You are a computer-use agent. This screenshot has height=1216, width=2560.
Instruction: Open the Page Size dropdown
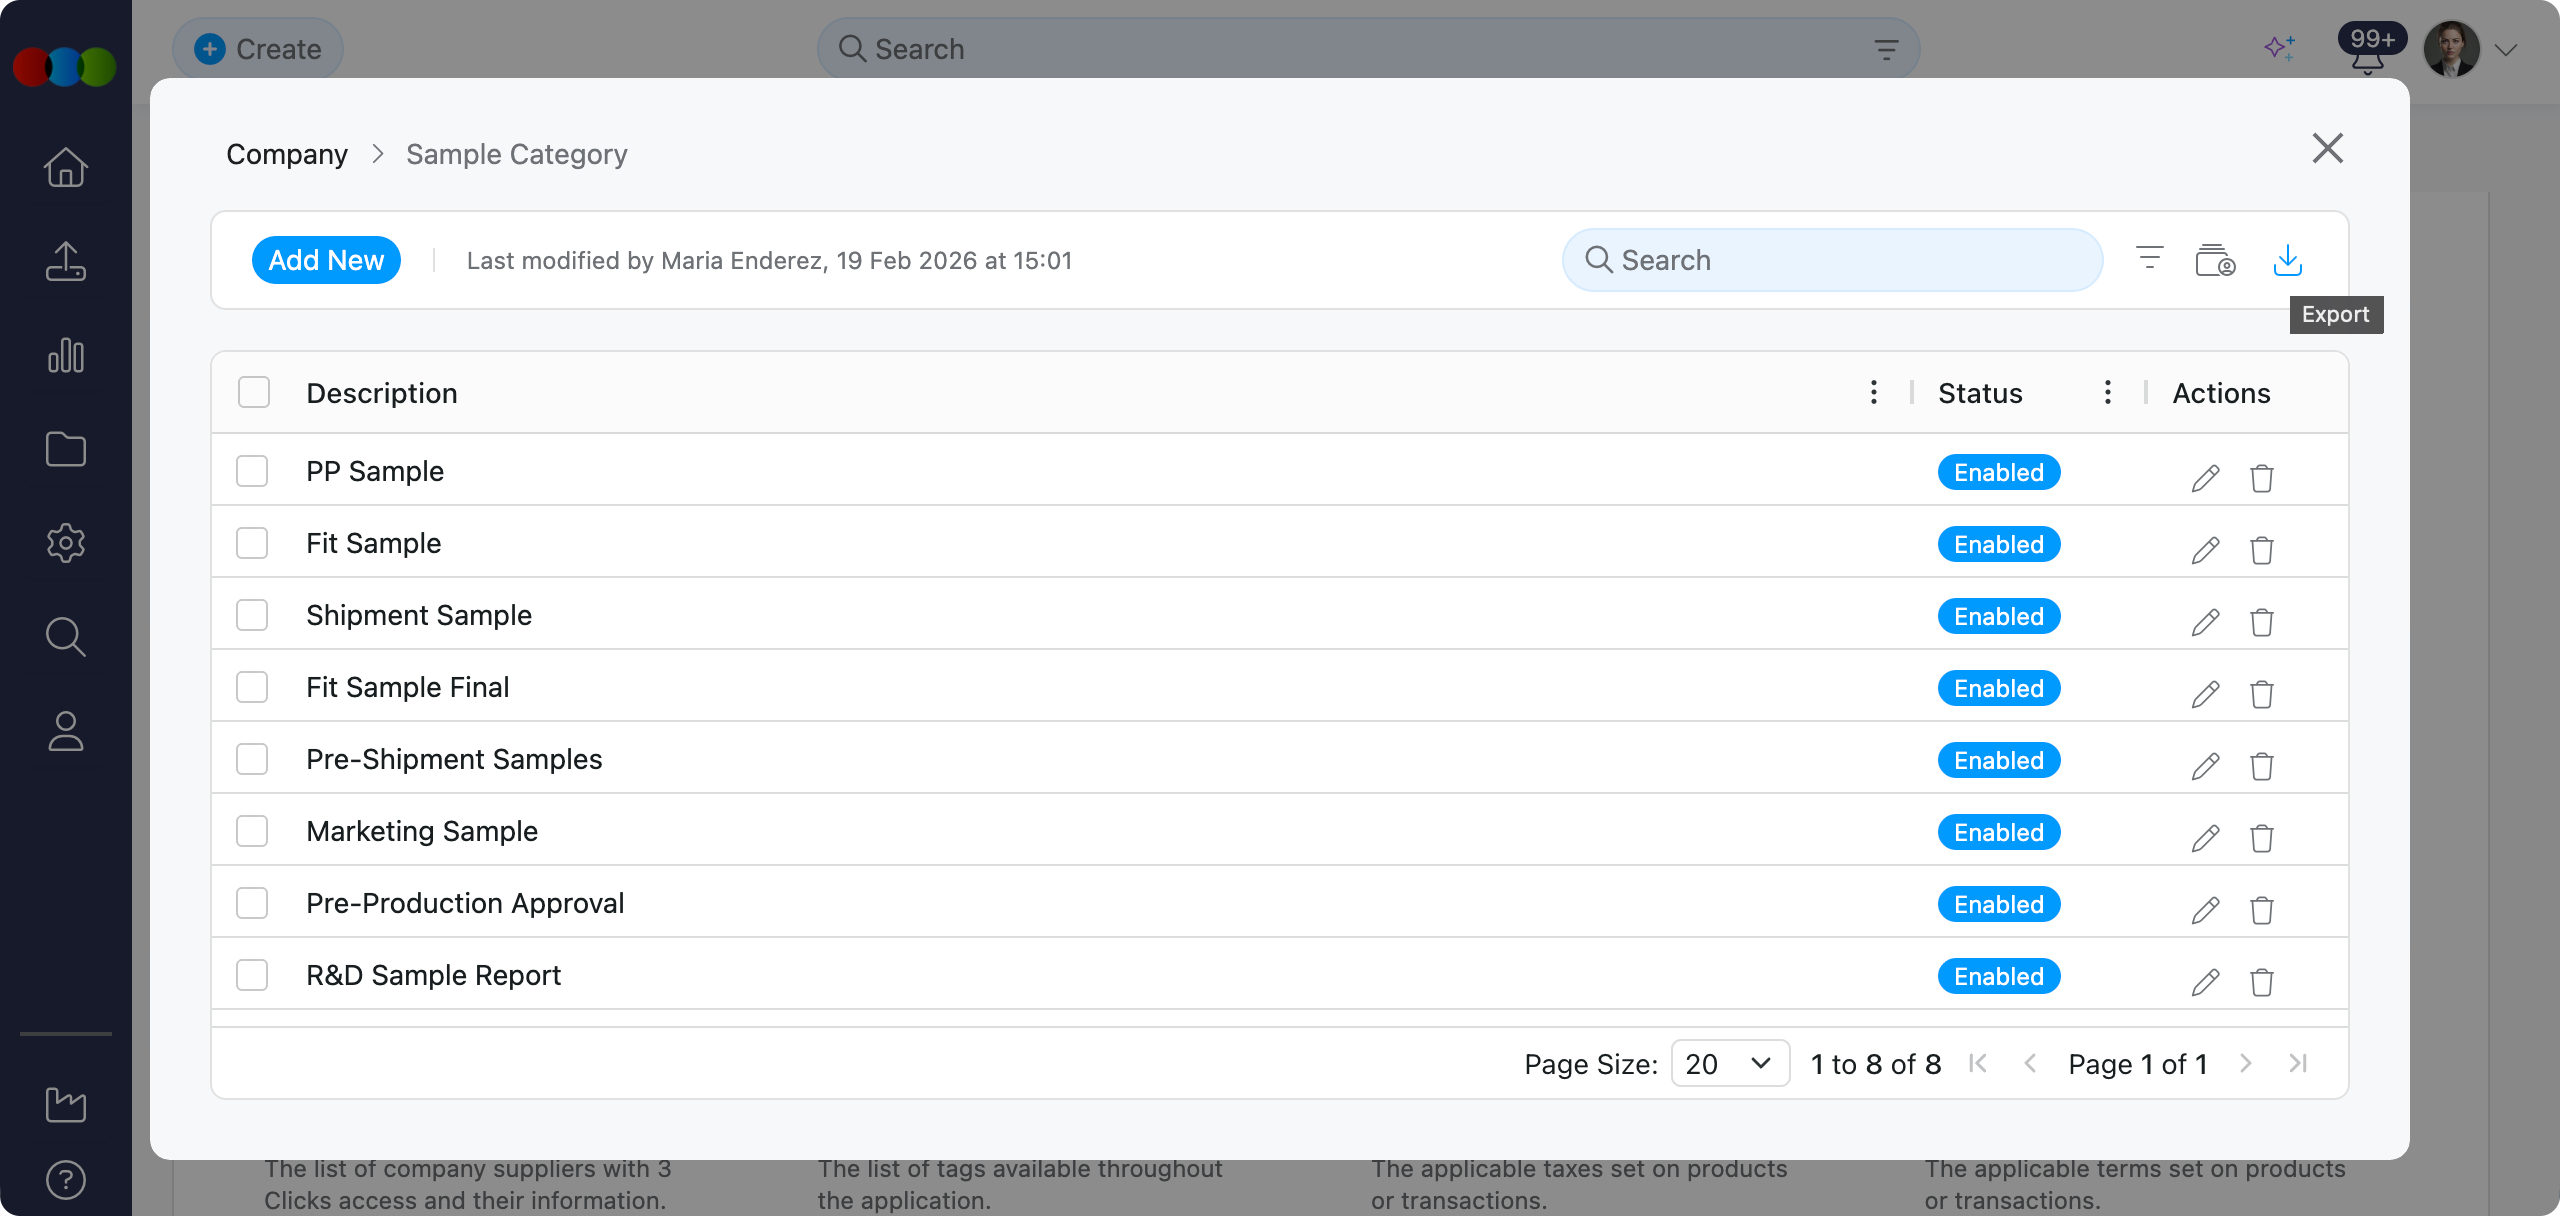click(x=1729, y=1063)
